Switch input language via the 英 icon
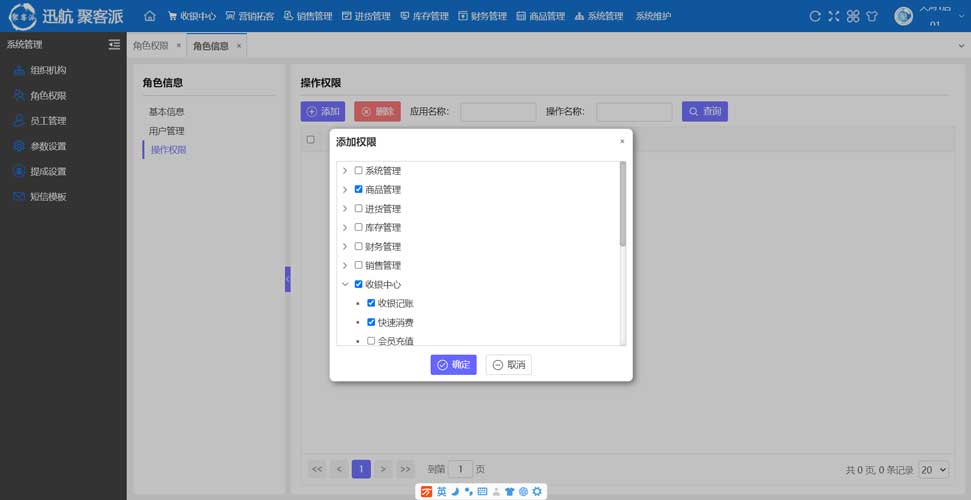Viewport: 971px width, 500px height. pos(442,491)
